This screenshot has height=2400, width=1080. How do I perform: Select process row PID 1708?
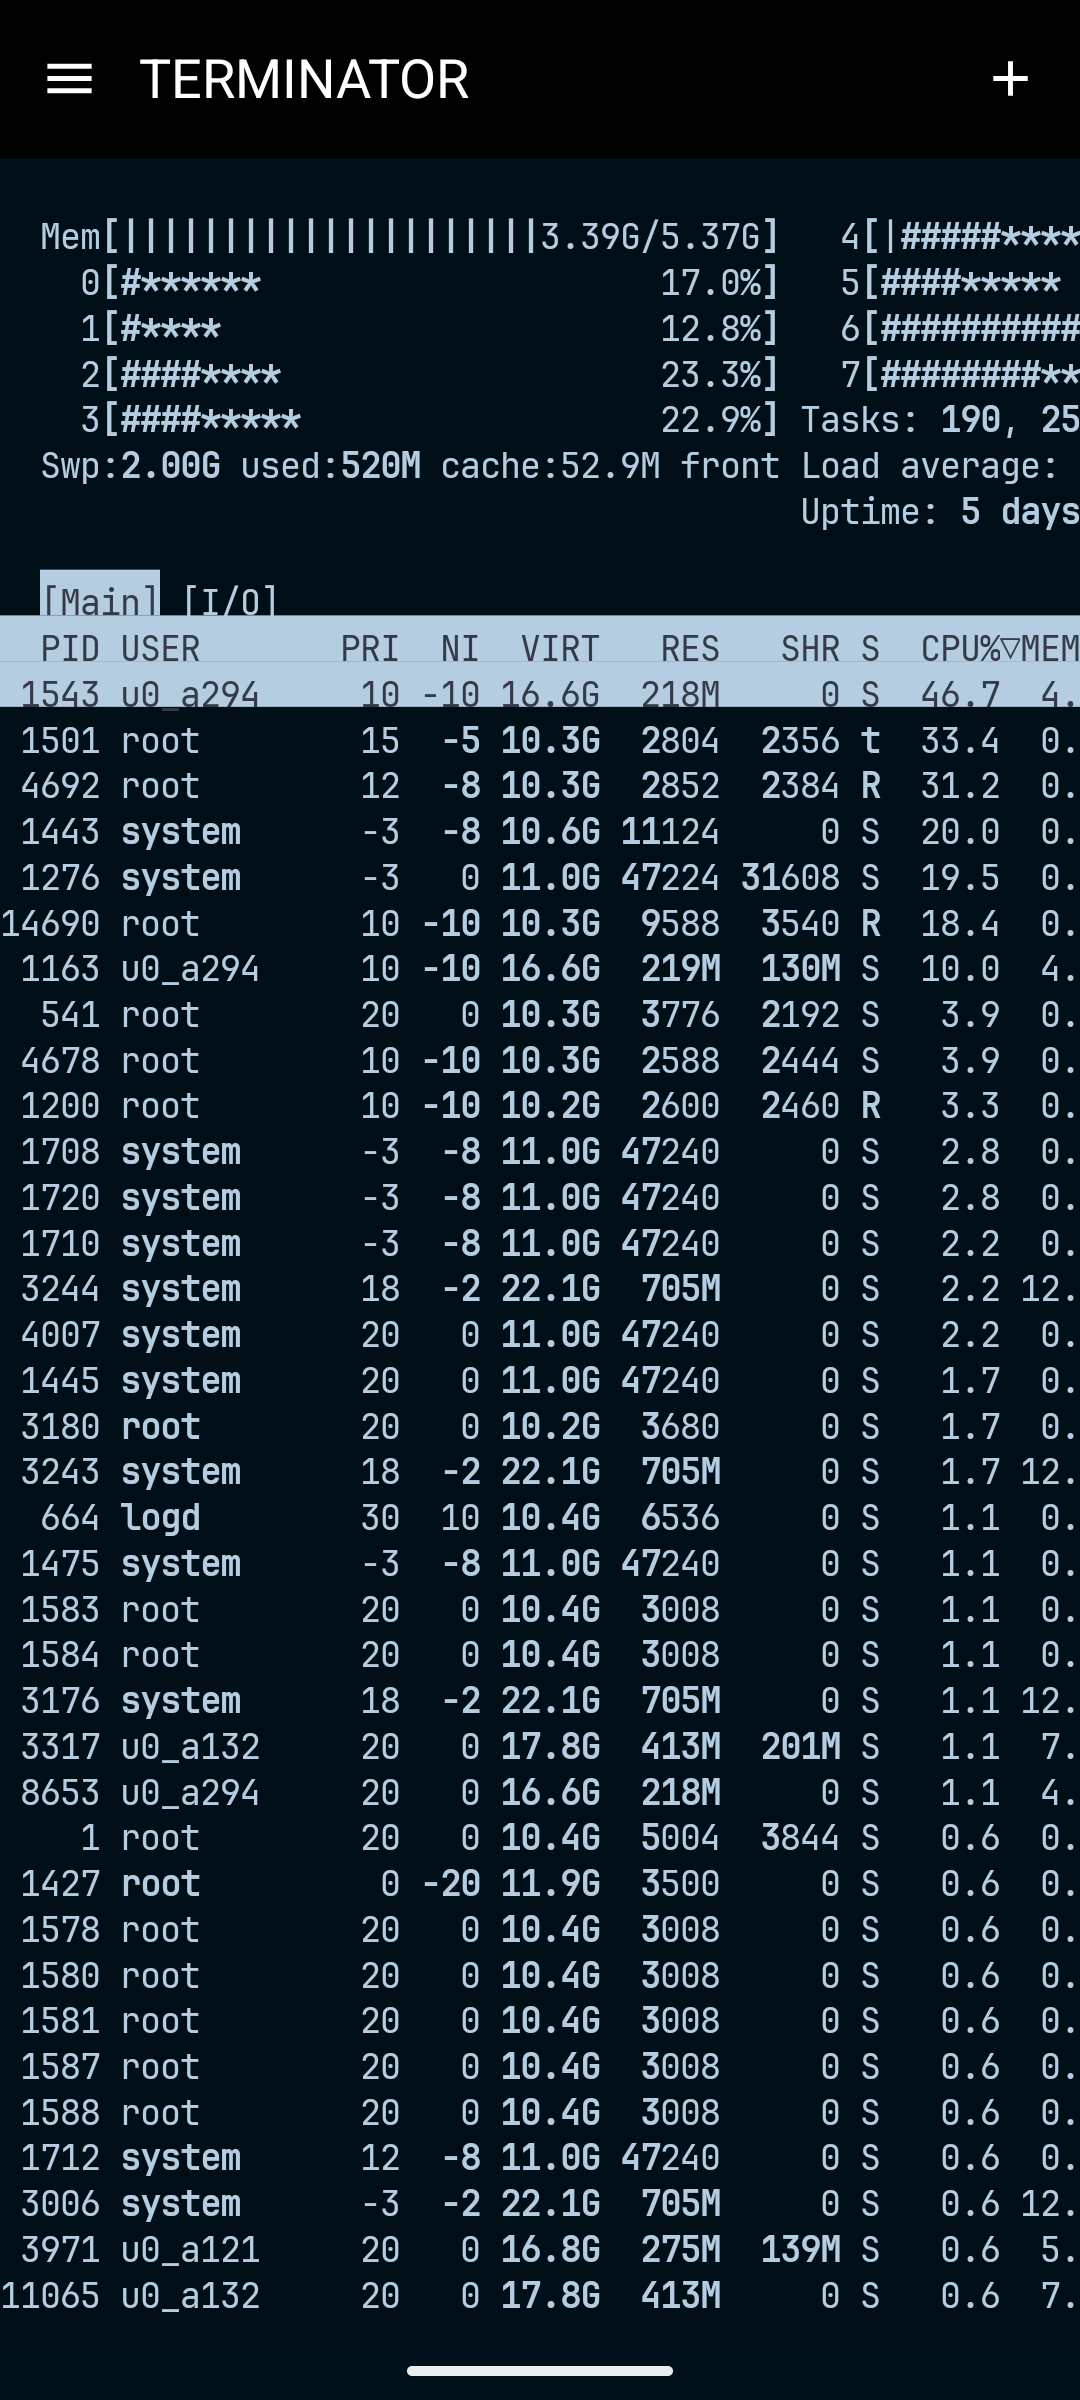click(540, 1152)
